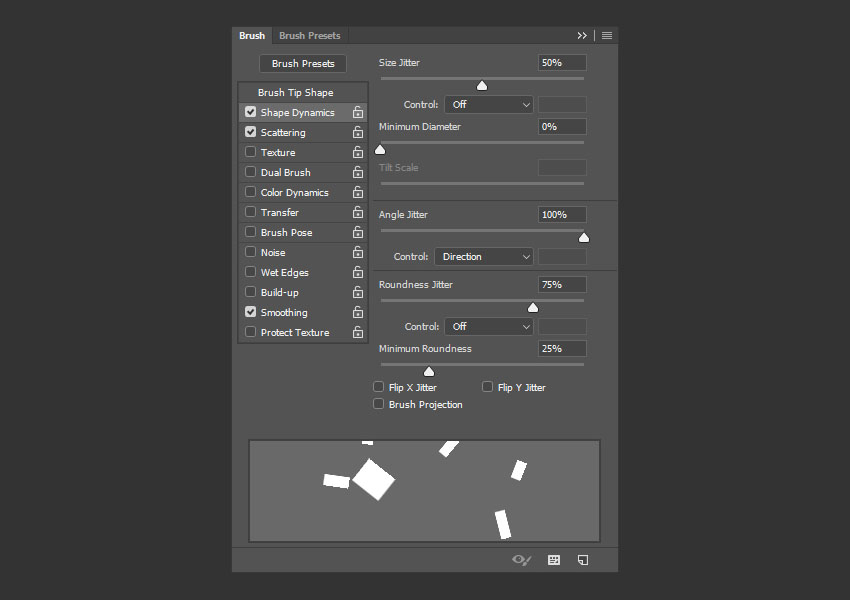Image resolution: width=850 pixels, height=600 pixels.
Task: Click the Brush Presets button
Action: point(303,64)
